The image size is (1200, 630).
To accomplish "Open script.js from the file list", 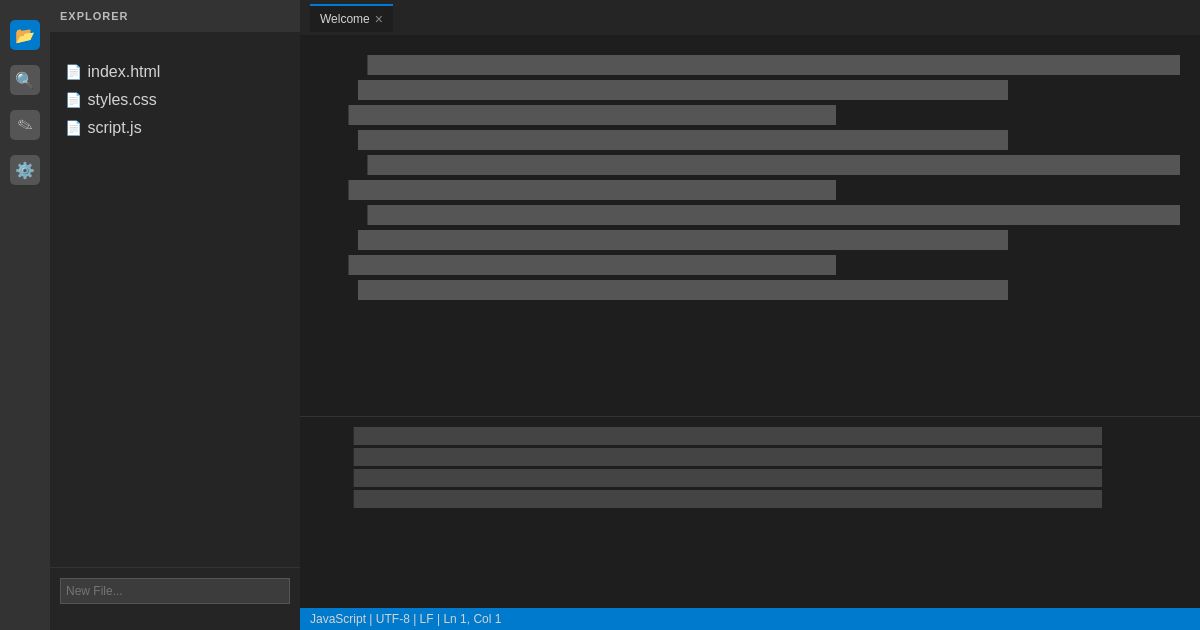I will 114,128.
